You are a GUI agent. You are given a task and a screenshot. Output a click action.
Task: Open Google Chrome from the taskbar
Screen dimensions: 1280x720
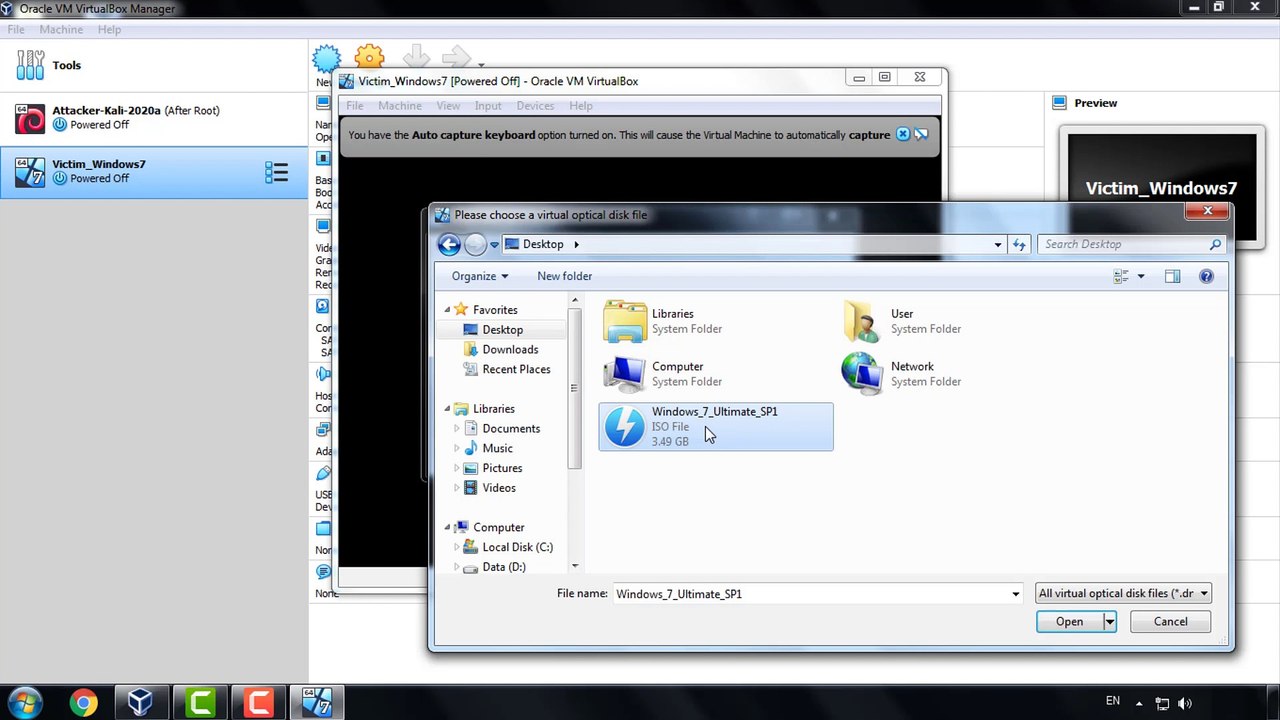(83, 703)
